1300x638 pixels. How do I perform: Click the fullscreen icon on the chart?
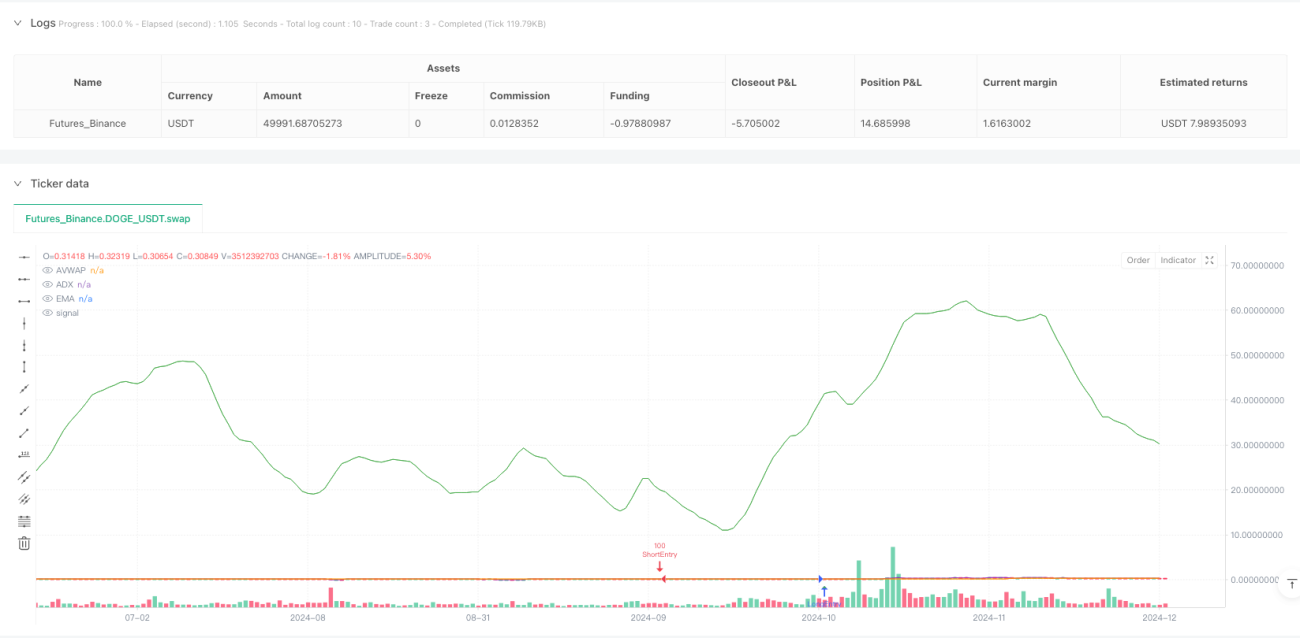tap(1209, 260)
